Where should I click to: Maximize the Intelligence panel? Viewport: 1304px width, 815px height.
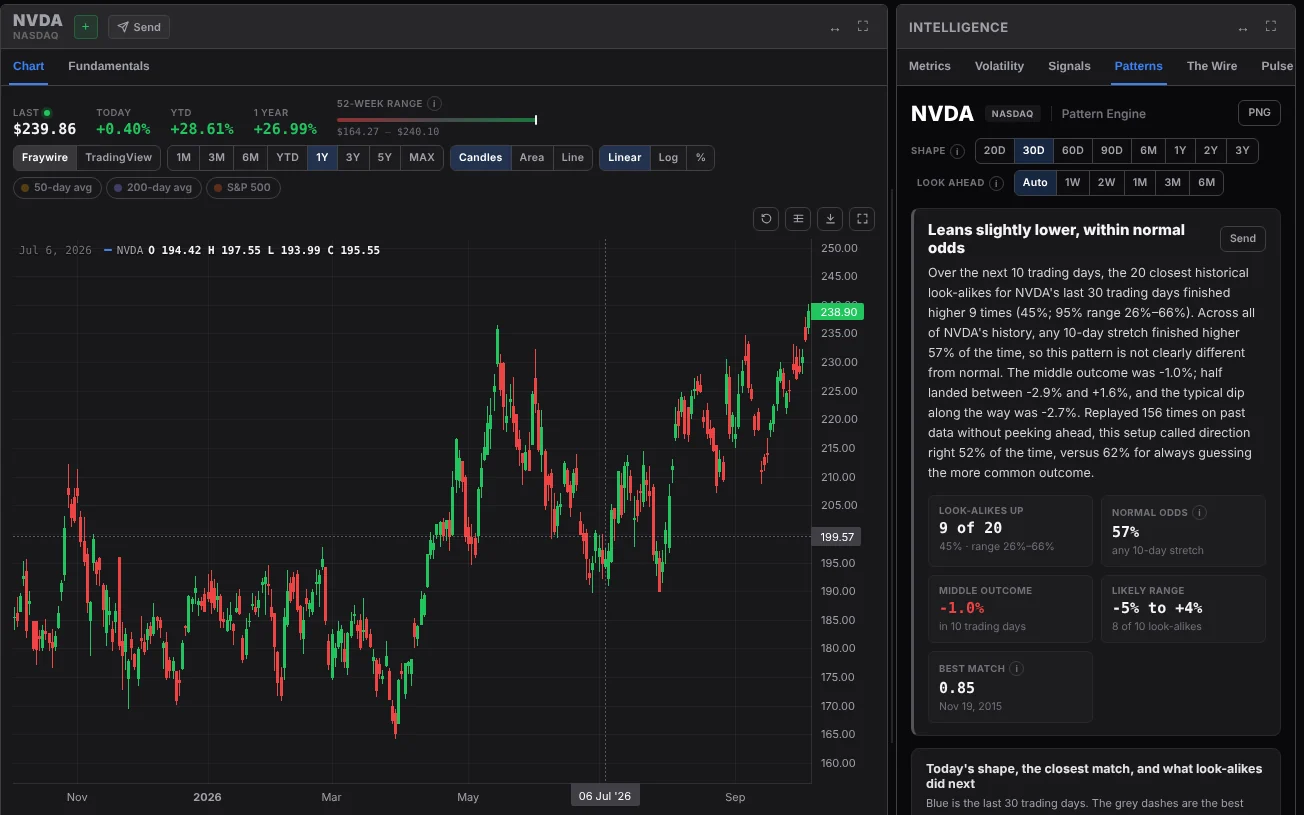pos(1271,27)
